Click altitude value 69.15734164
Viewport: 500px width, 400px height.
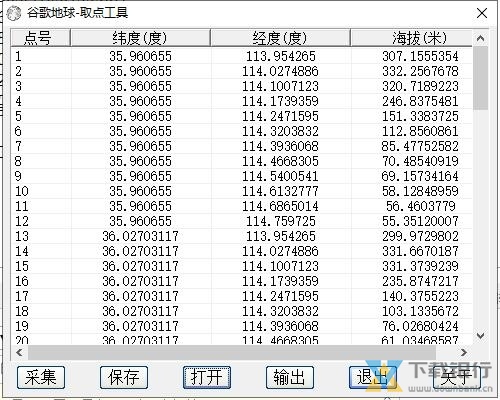420,176
